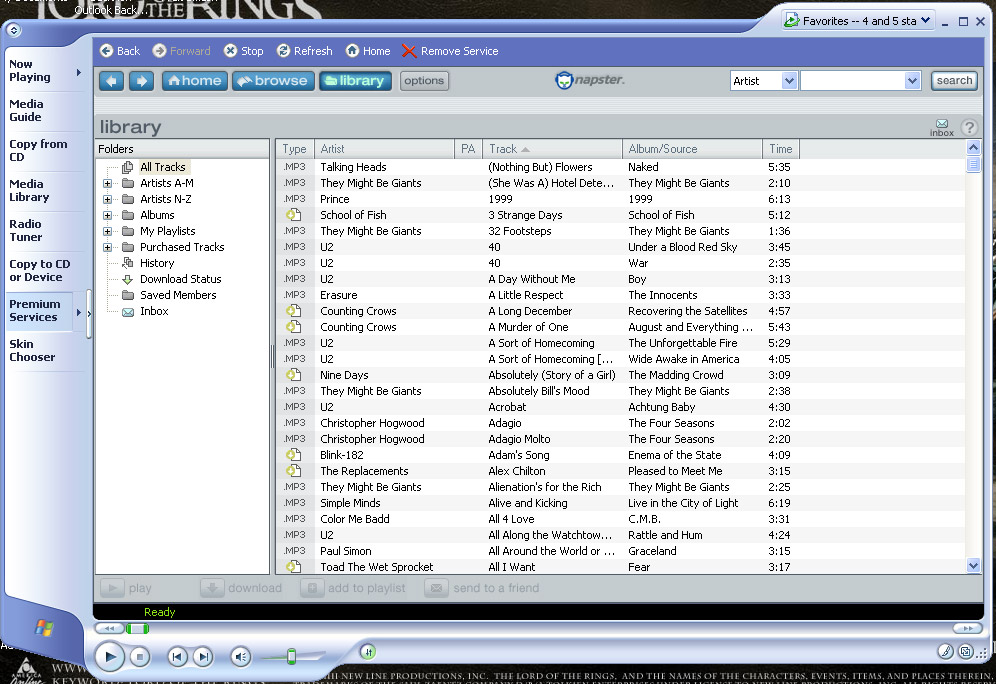
Task: Sort by the Track column header
Action: coord(551,149)
